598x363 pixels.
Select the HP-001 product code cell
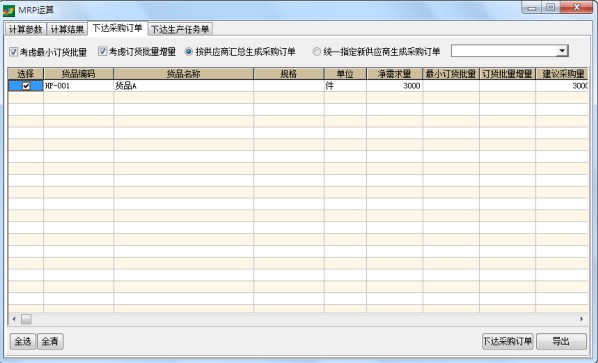(79, 86)
